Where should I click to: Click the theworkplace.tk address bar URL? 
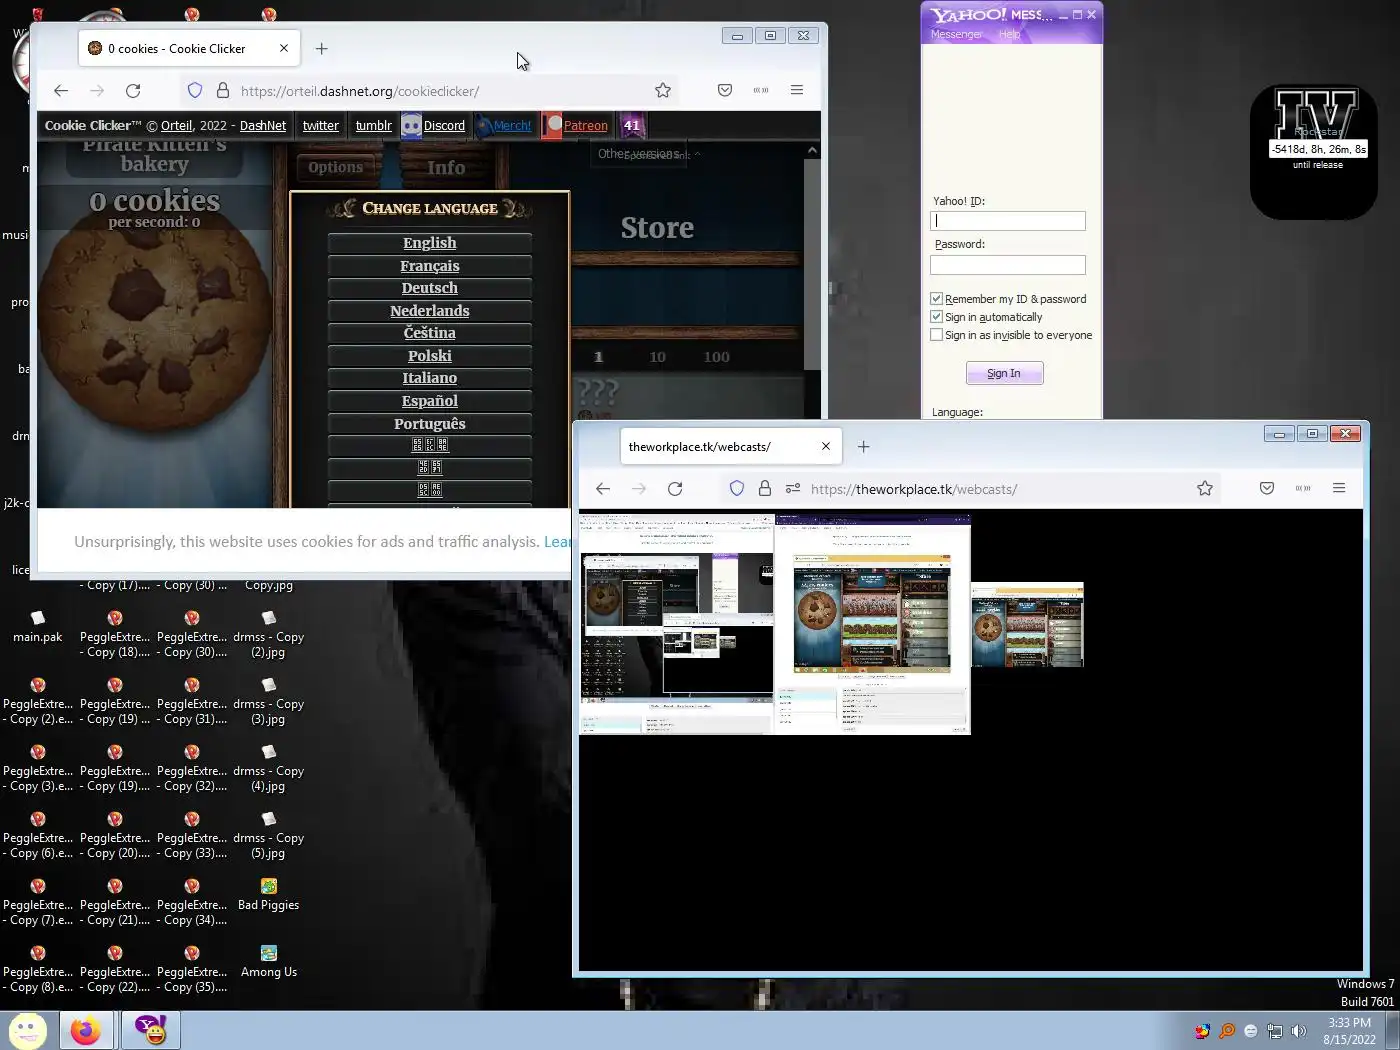click(914, 489)
